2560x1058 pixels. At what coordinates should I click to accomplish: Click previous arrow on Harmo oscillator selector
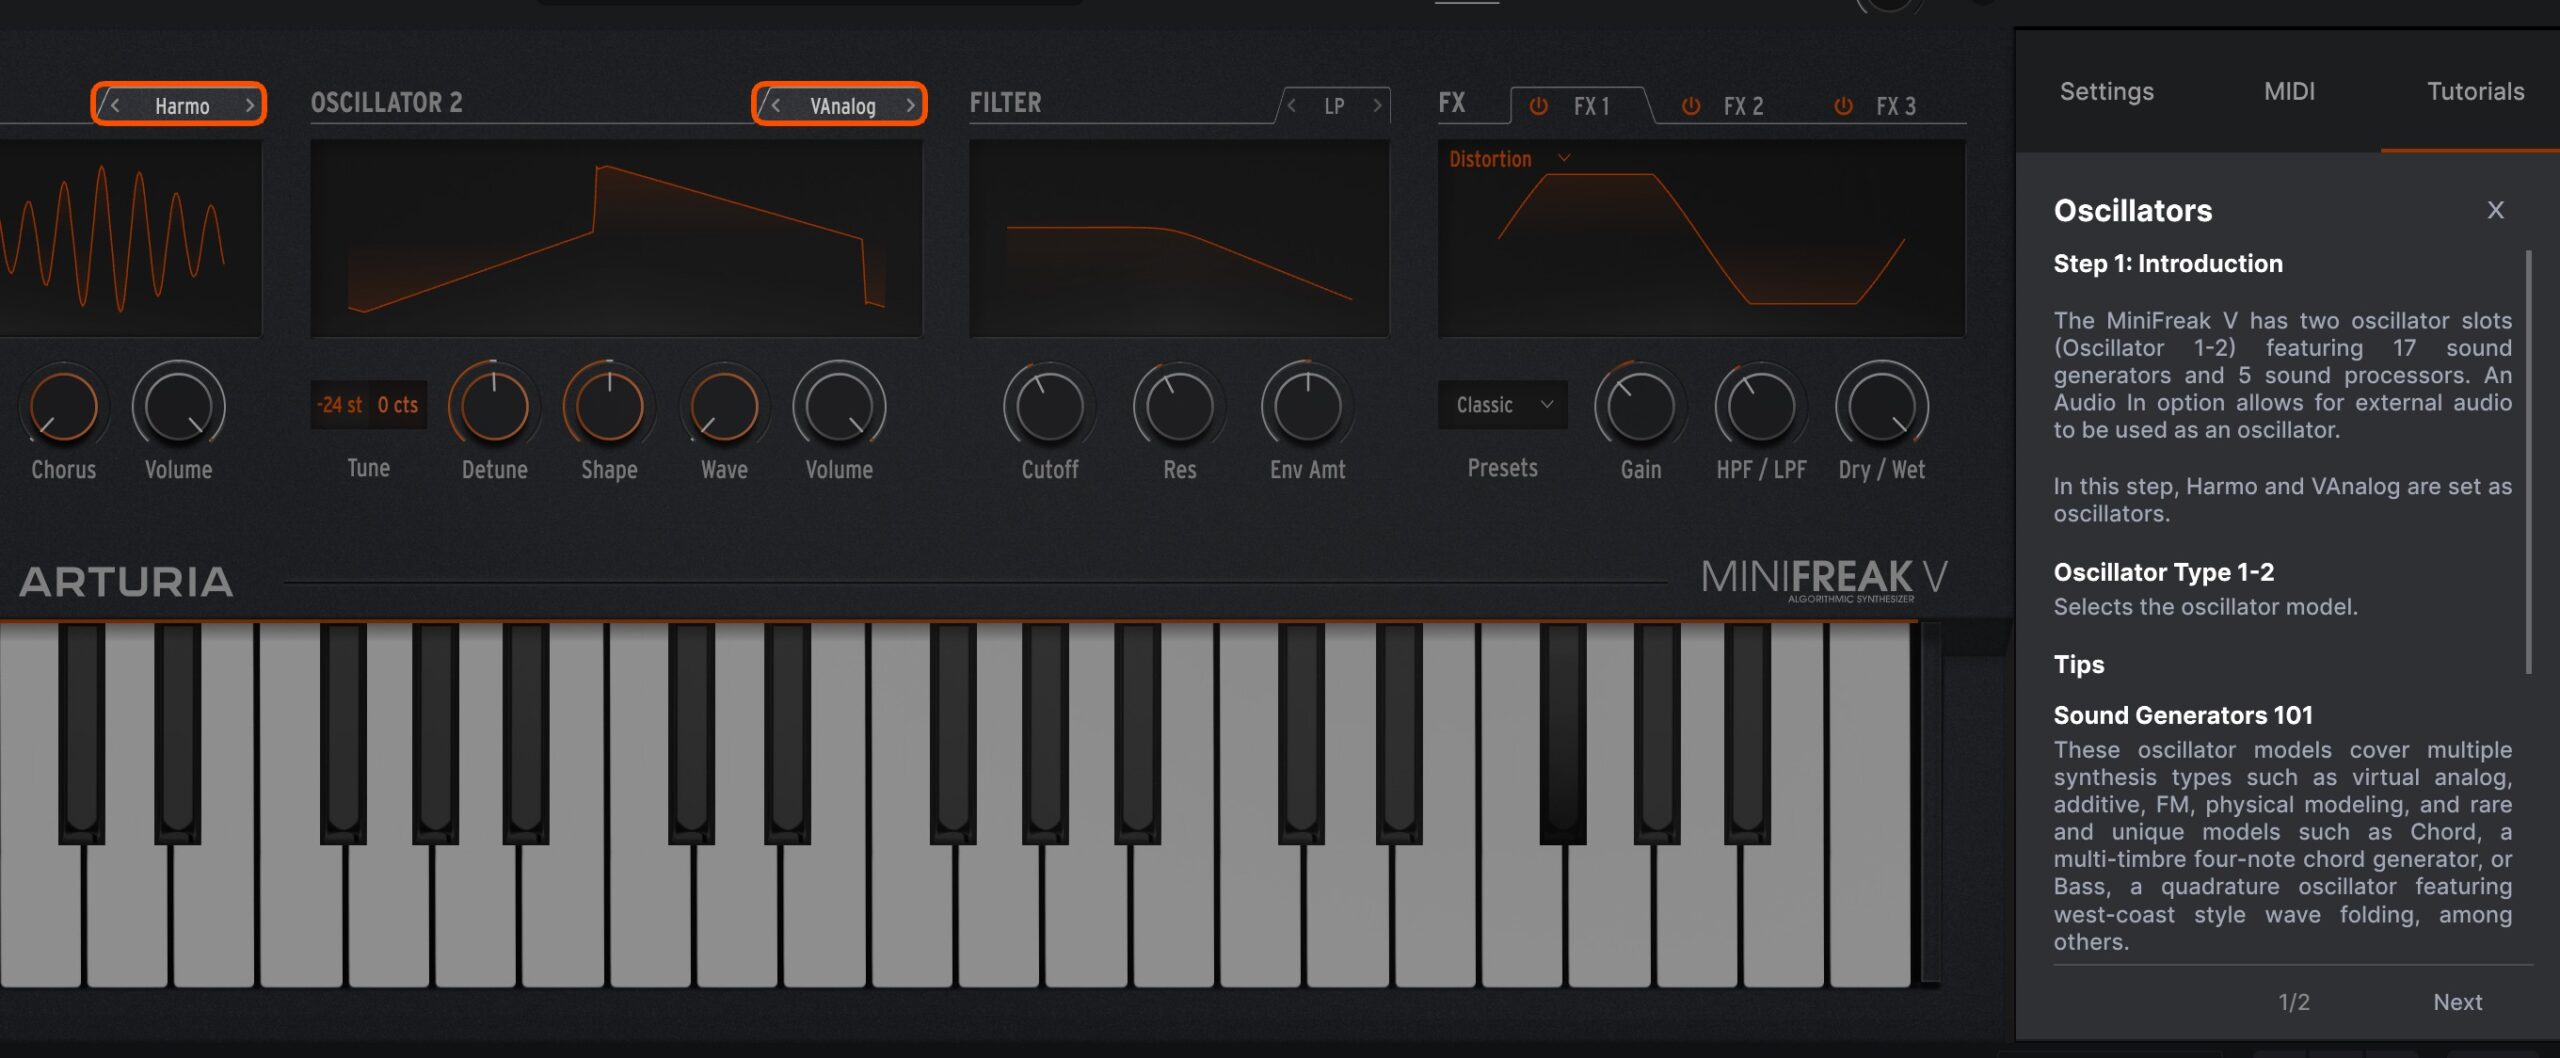pyautogui.click(x=115, y=105)
